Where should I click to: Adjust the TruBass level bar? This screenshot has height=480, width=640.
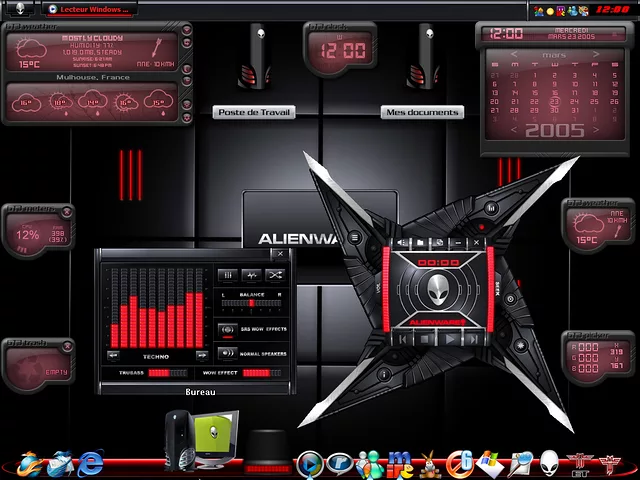point(167,373)
